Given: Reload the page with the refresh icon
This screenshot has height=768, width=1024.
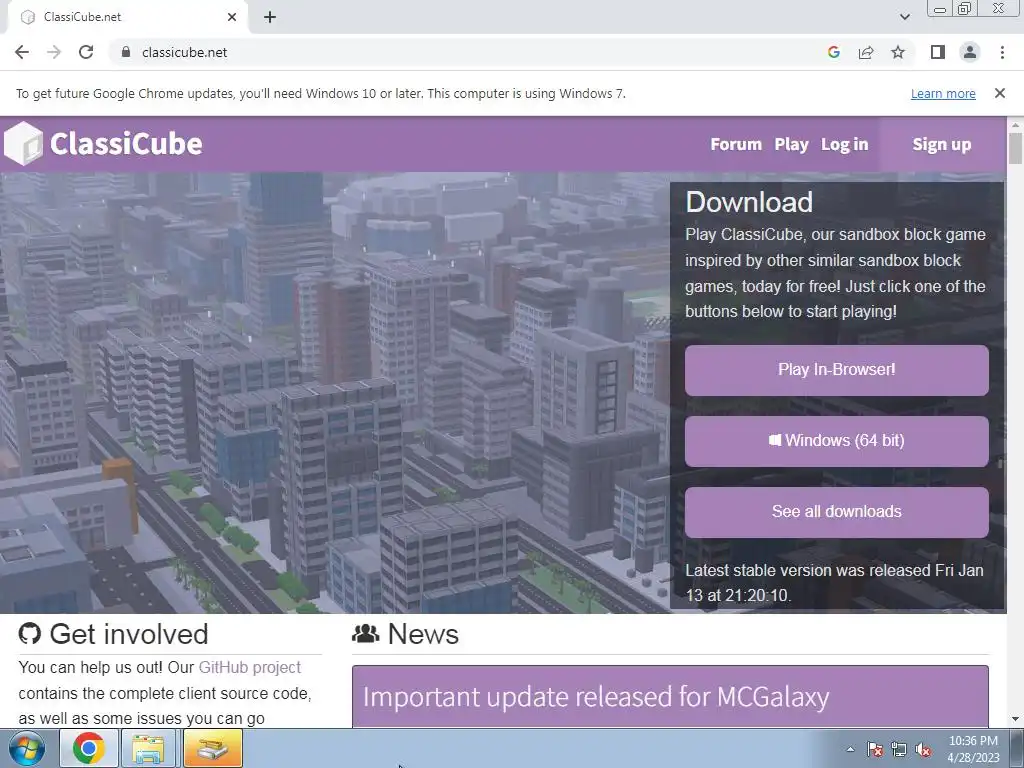Looking at the screenshot, I should click(x=86, y=52).
